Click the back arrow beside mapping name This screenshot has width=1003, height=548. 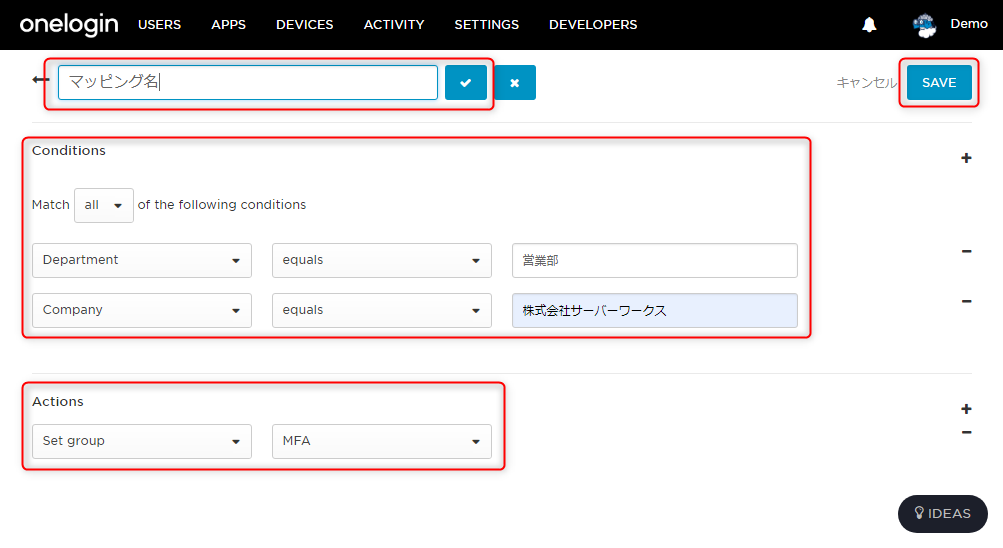coord(40,80)
